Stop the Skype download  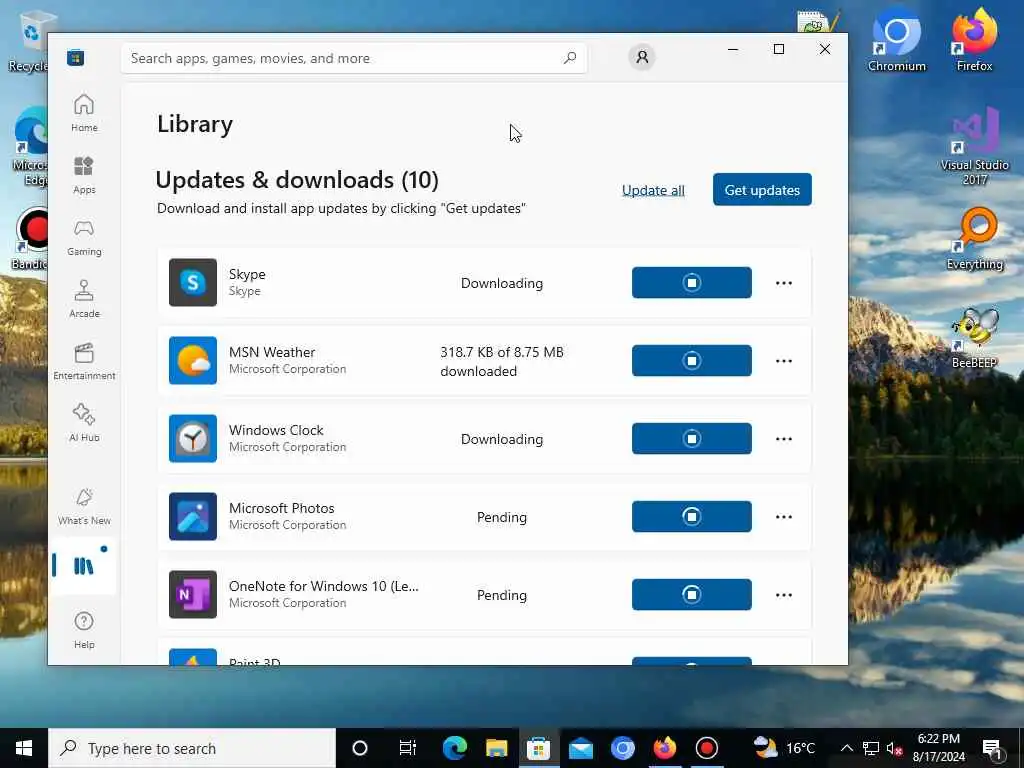692,282
